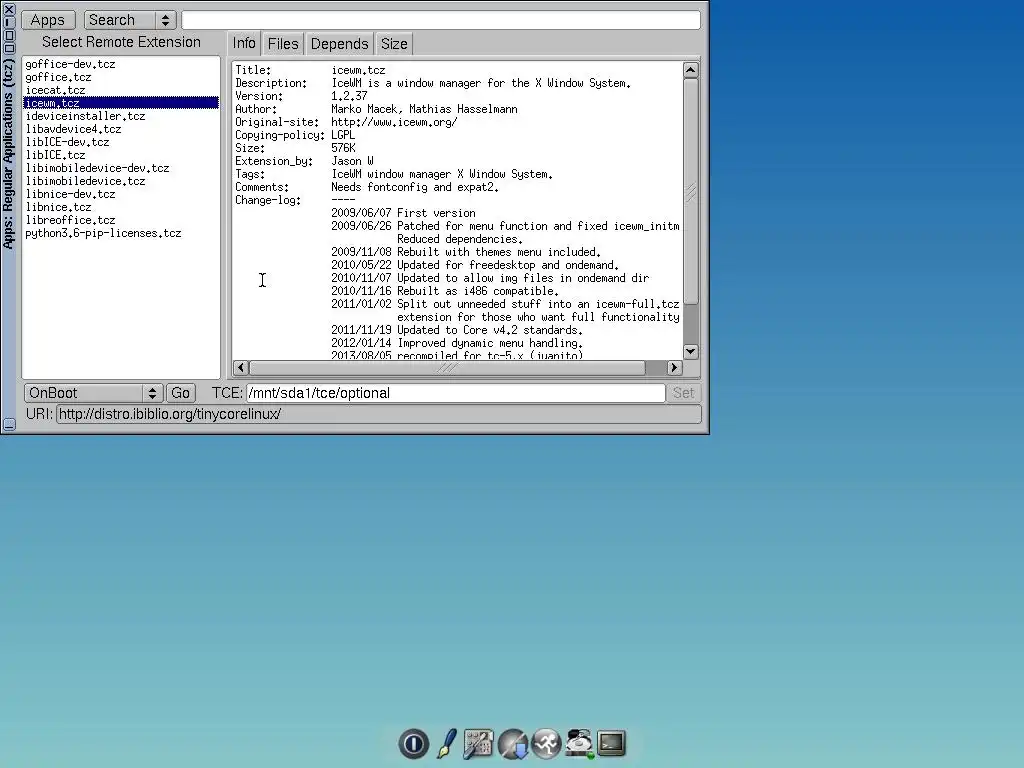The height and width of the screenshot is (768, 1024).
Task: Click the version value 1.2.37
Action: point(349,96)
